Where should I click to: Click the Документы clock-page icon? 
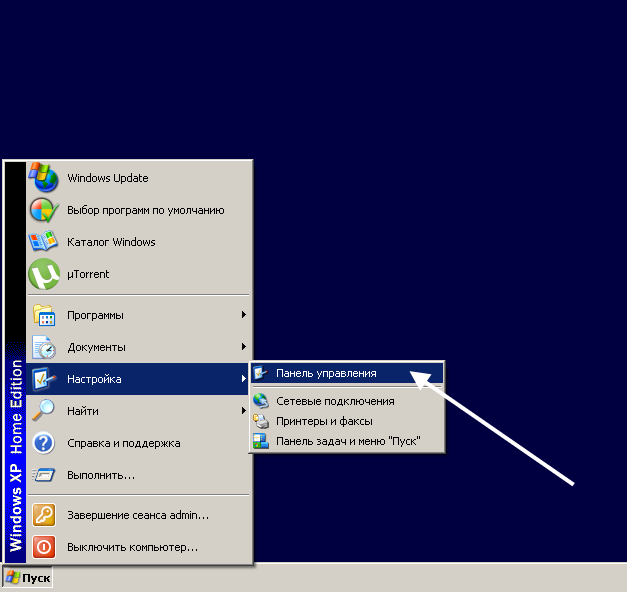44,347
